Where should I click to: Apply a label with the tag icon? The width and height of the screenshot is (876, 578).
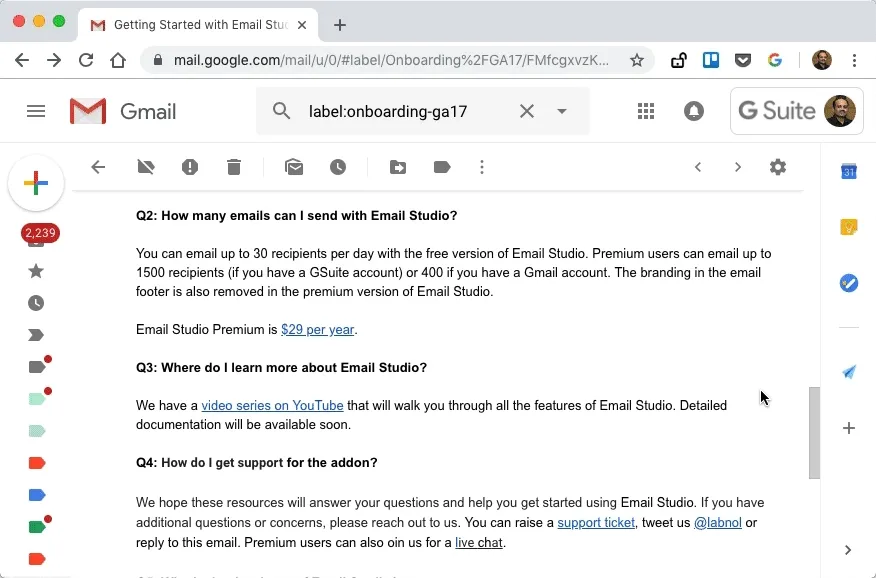(442, 167)
